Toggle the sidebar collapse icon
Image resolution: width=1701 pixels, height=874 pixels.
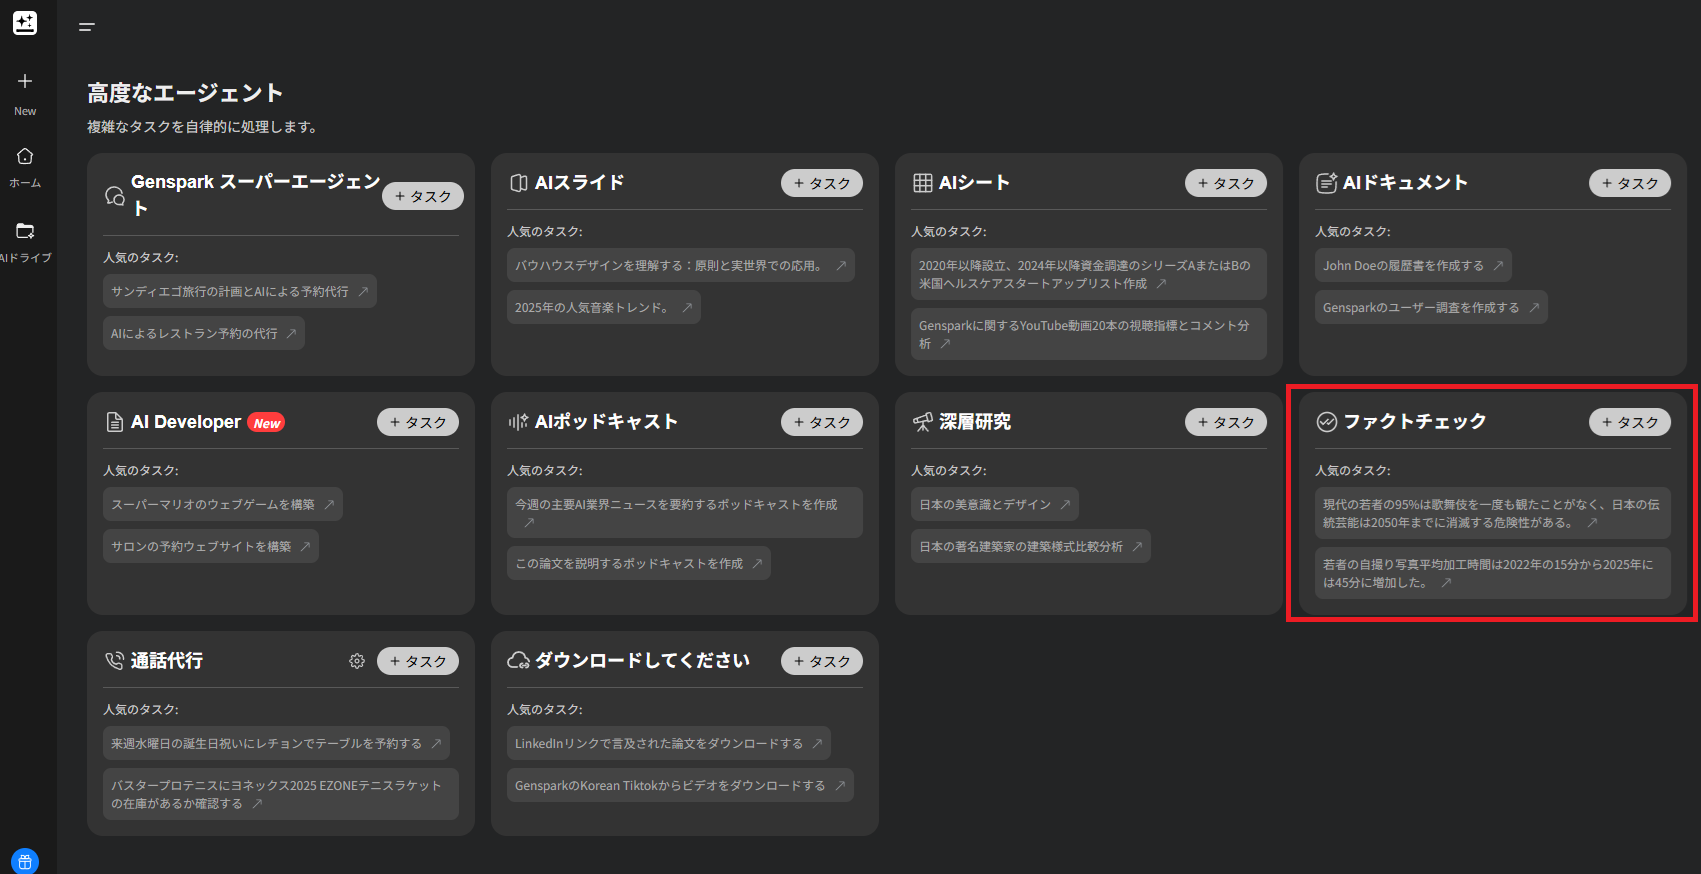[87, 27]
